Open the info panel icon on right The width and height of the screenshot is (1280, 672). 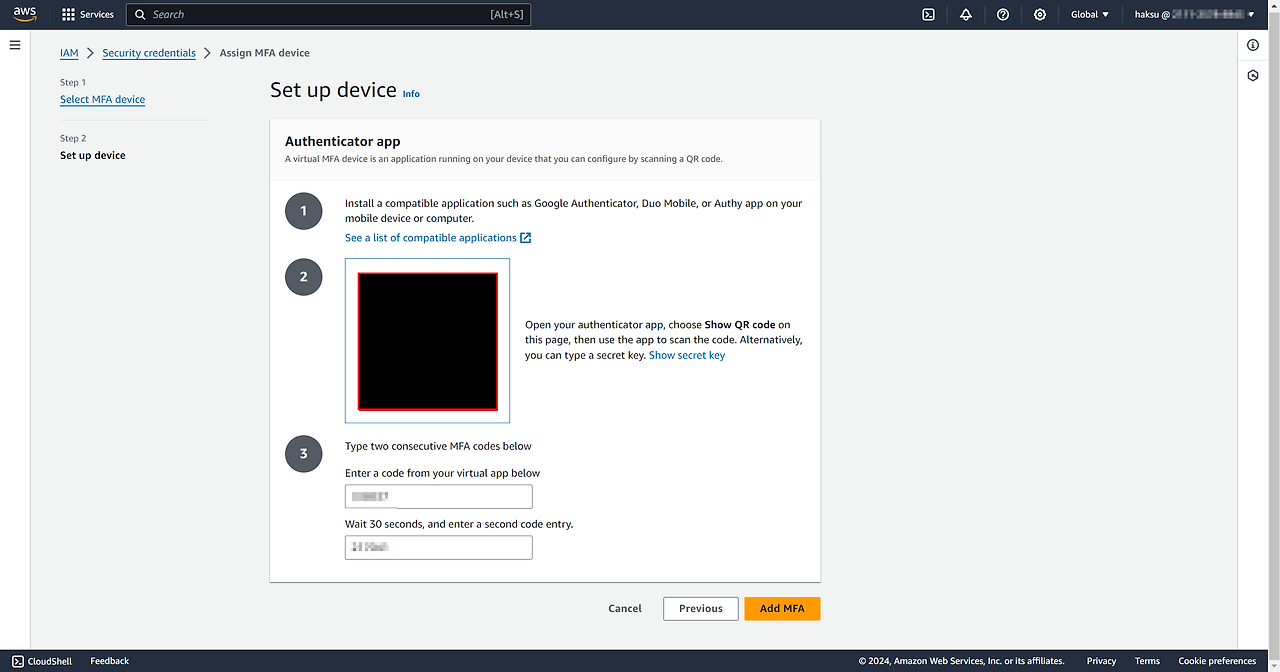tap(1253, 45)
